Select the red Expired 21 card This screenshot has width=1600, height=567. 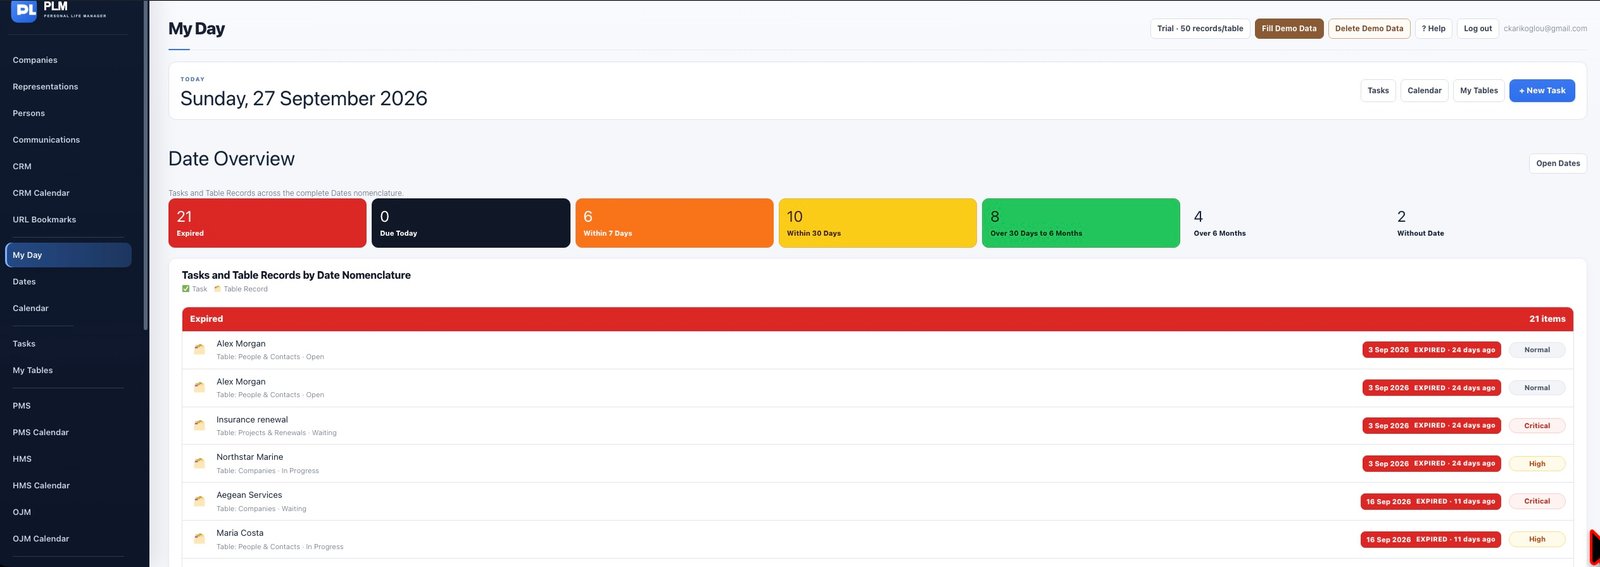(267, 223)
